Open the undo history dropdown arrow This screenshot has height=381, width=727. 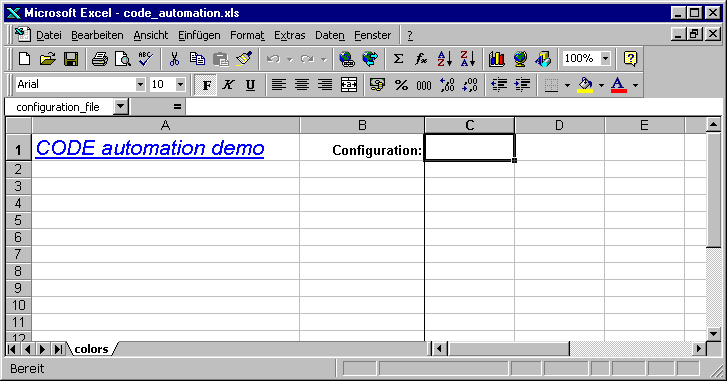tap(290, 59)
